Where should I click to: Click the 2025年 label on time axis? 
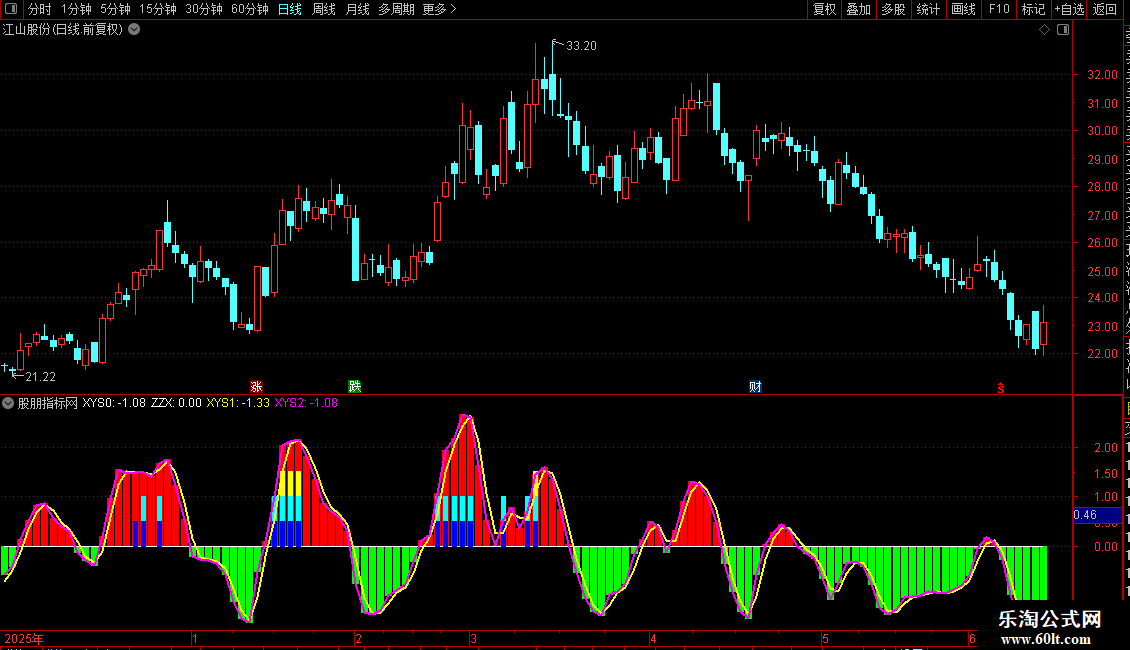click(24, 638)
